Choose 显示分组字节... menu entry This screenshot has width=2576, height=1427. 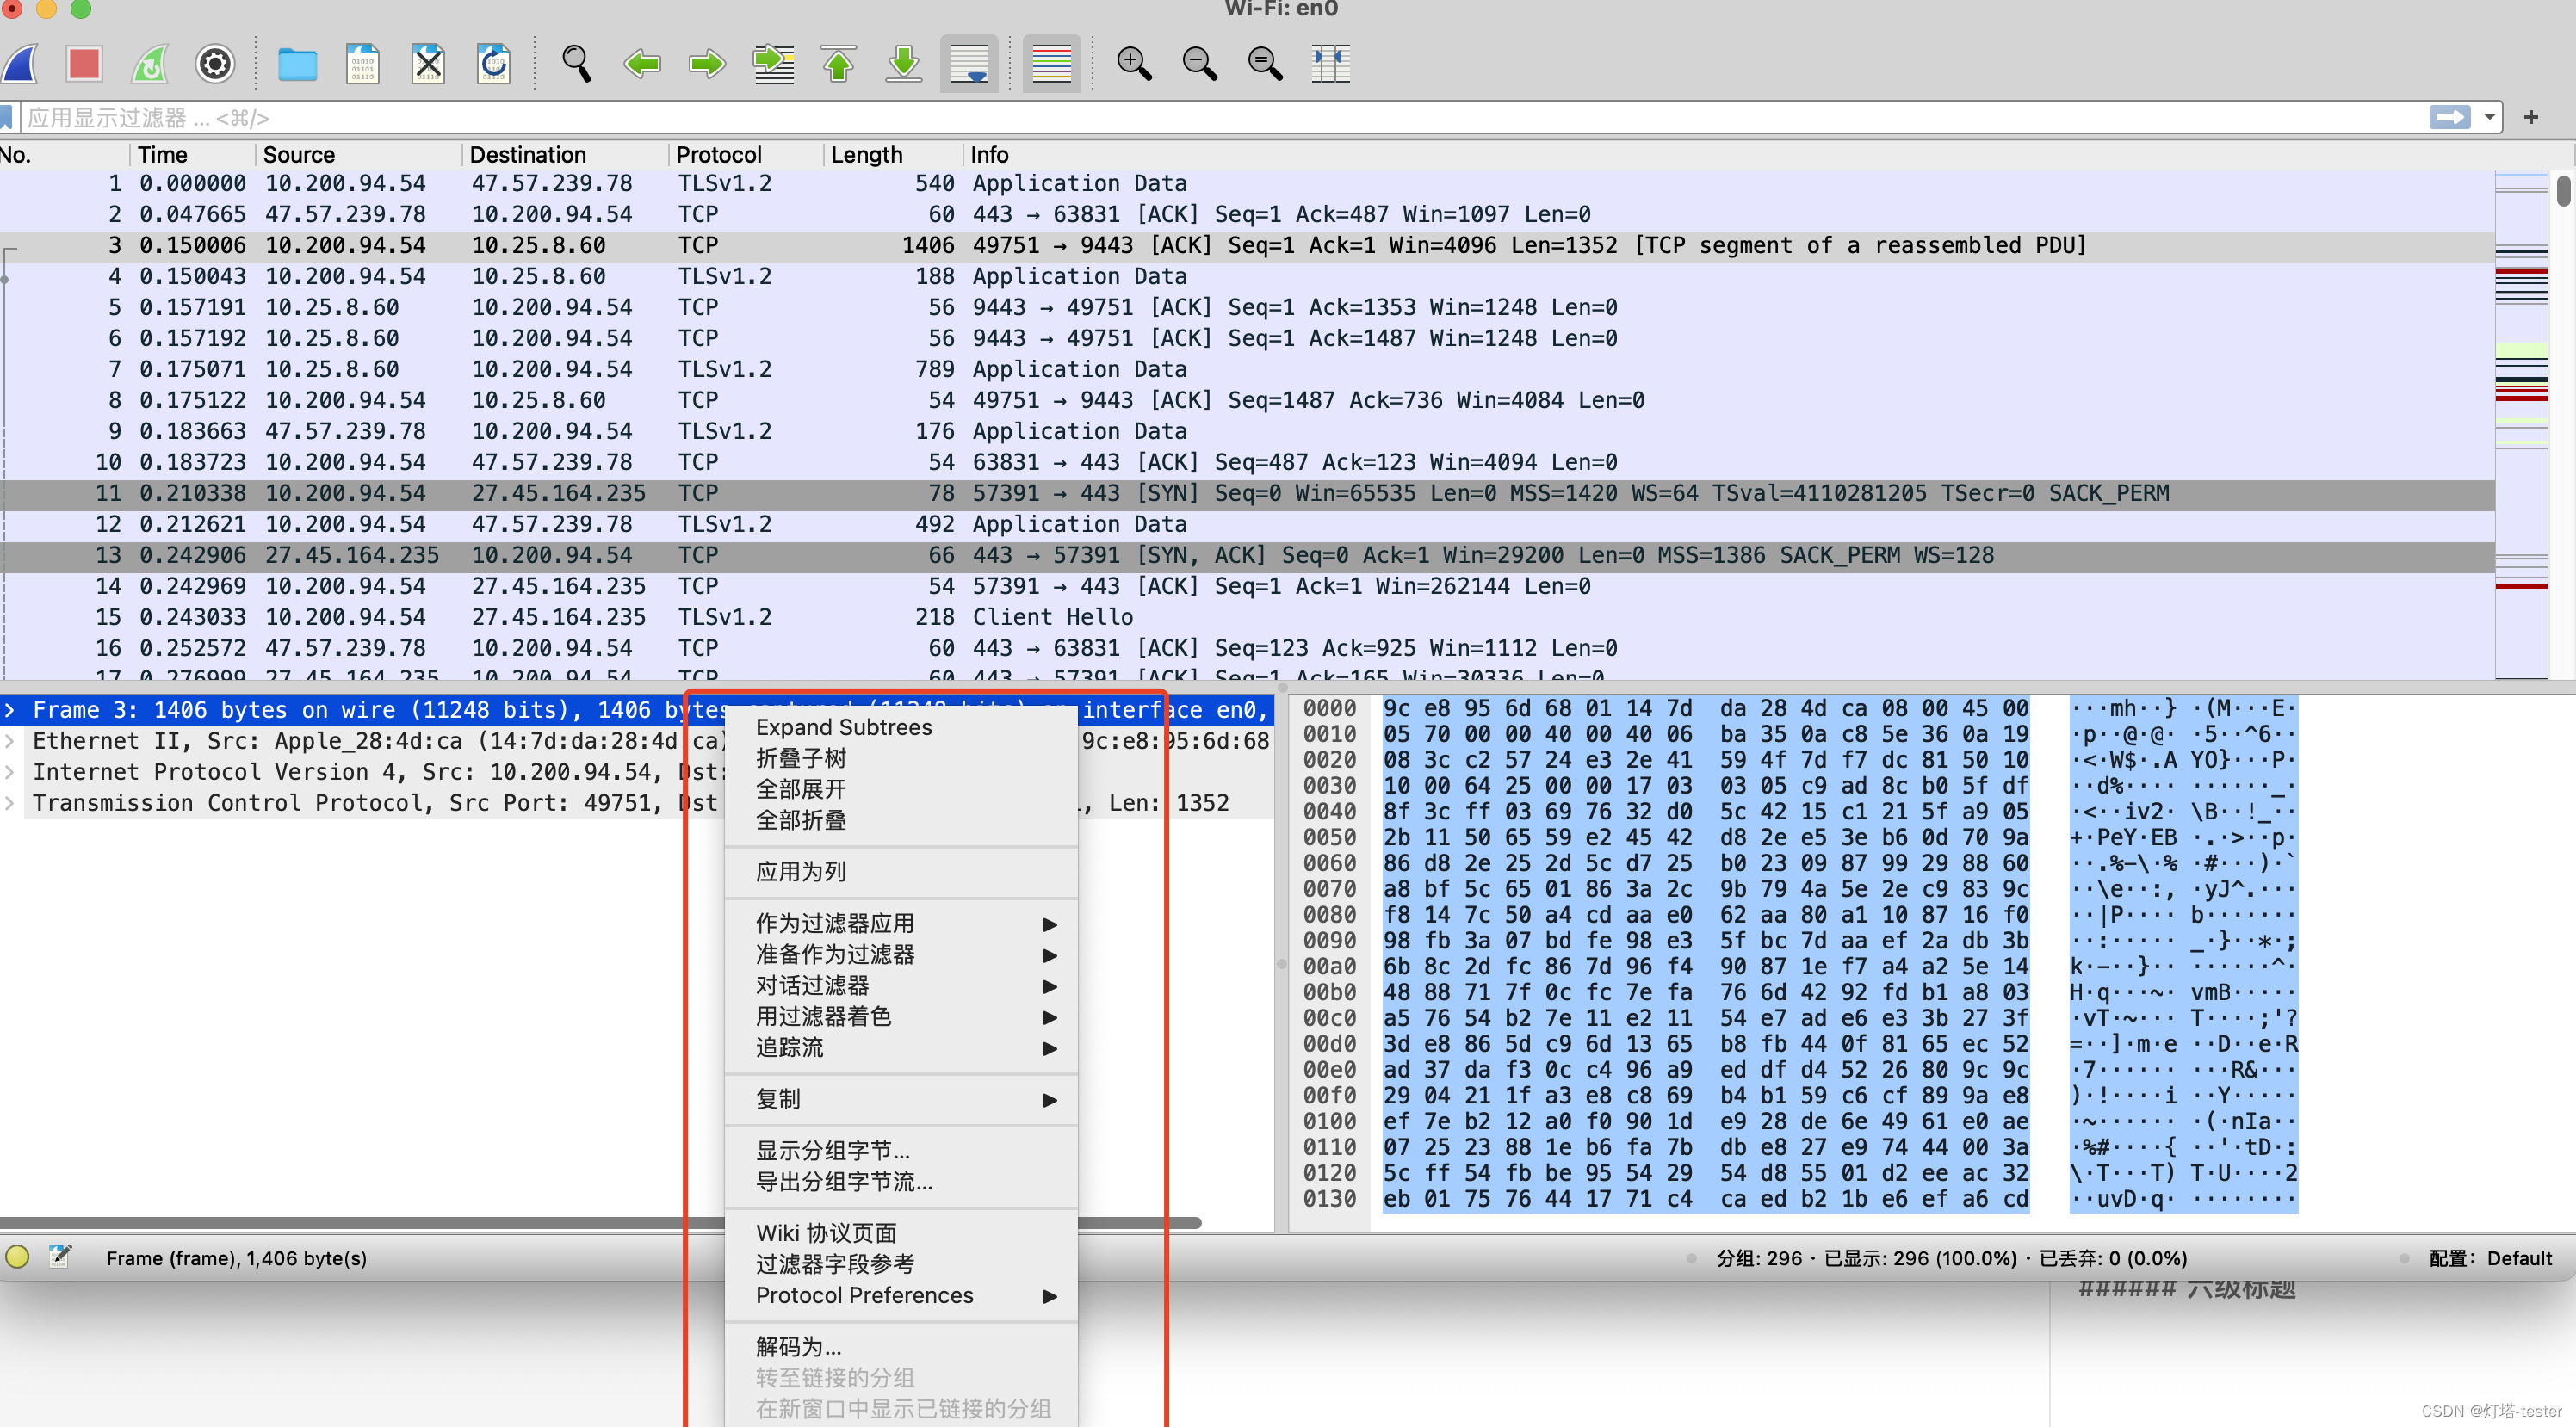pos(901,1151)
